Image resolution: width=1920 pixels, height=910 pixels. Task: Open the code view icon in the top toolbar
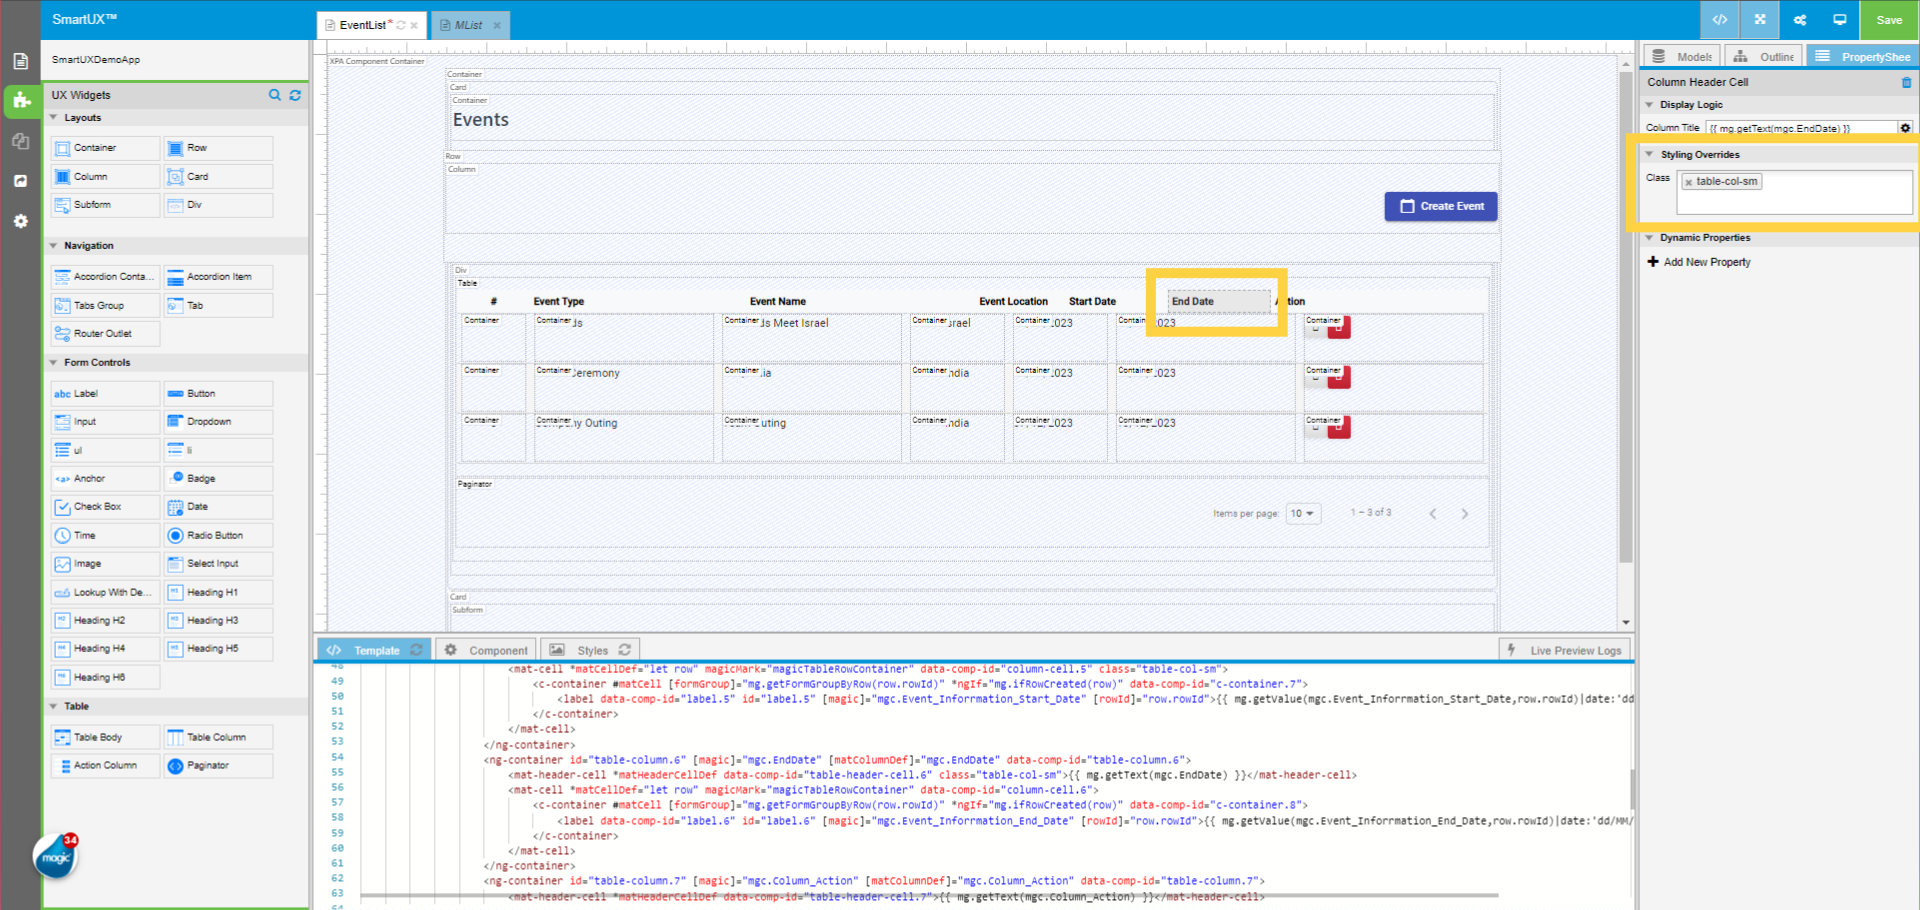coord(1721,20)
